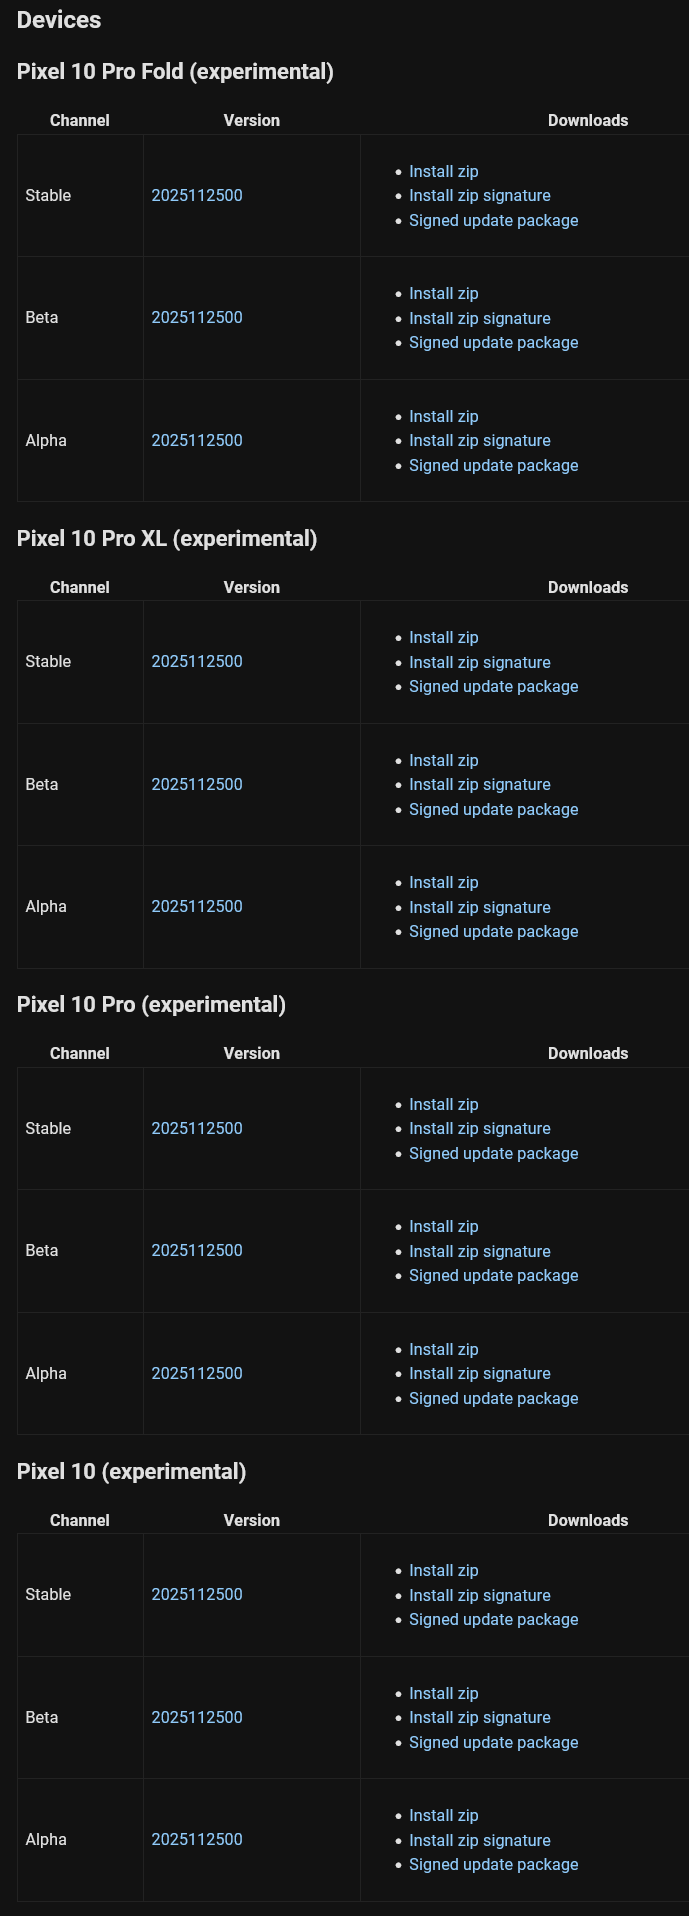The width and height of the screenshot is (689, 1916).
Task: Click Install zip for Pixel 10 Pro Beta
Action: 443,1226
